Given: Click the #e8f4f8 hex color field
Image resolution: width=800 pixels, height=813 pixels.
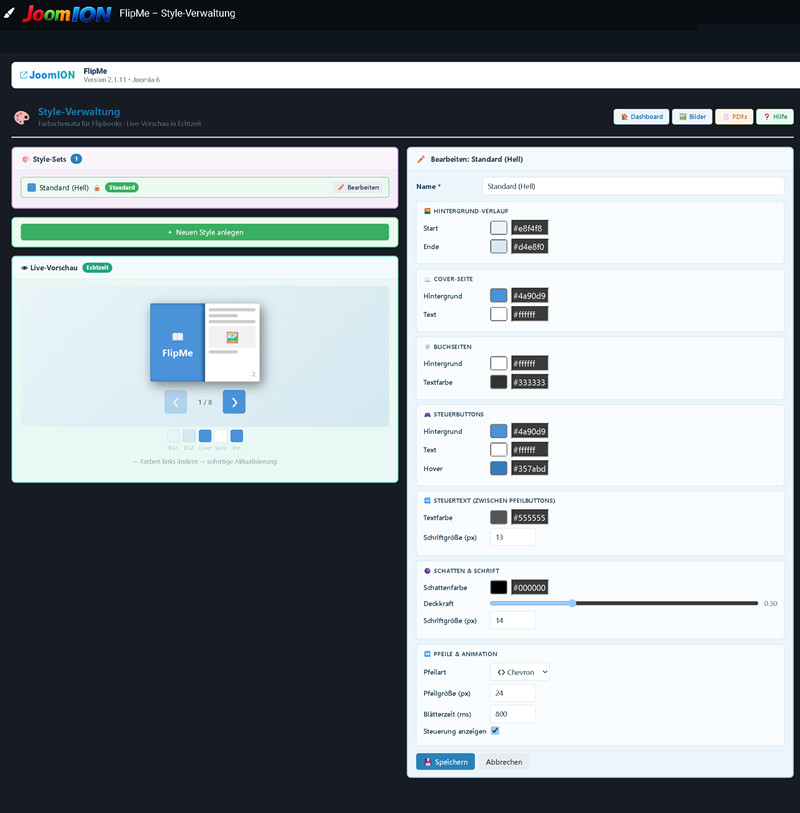Looking at the screenshot, I should pos(529,228).
